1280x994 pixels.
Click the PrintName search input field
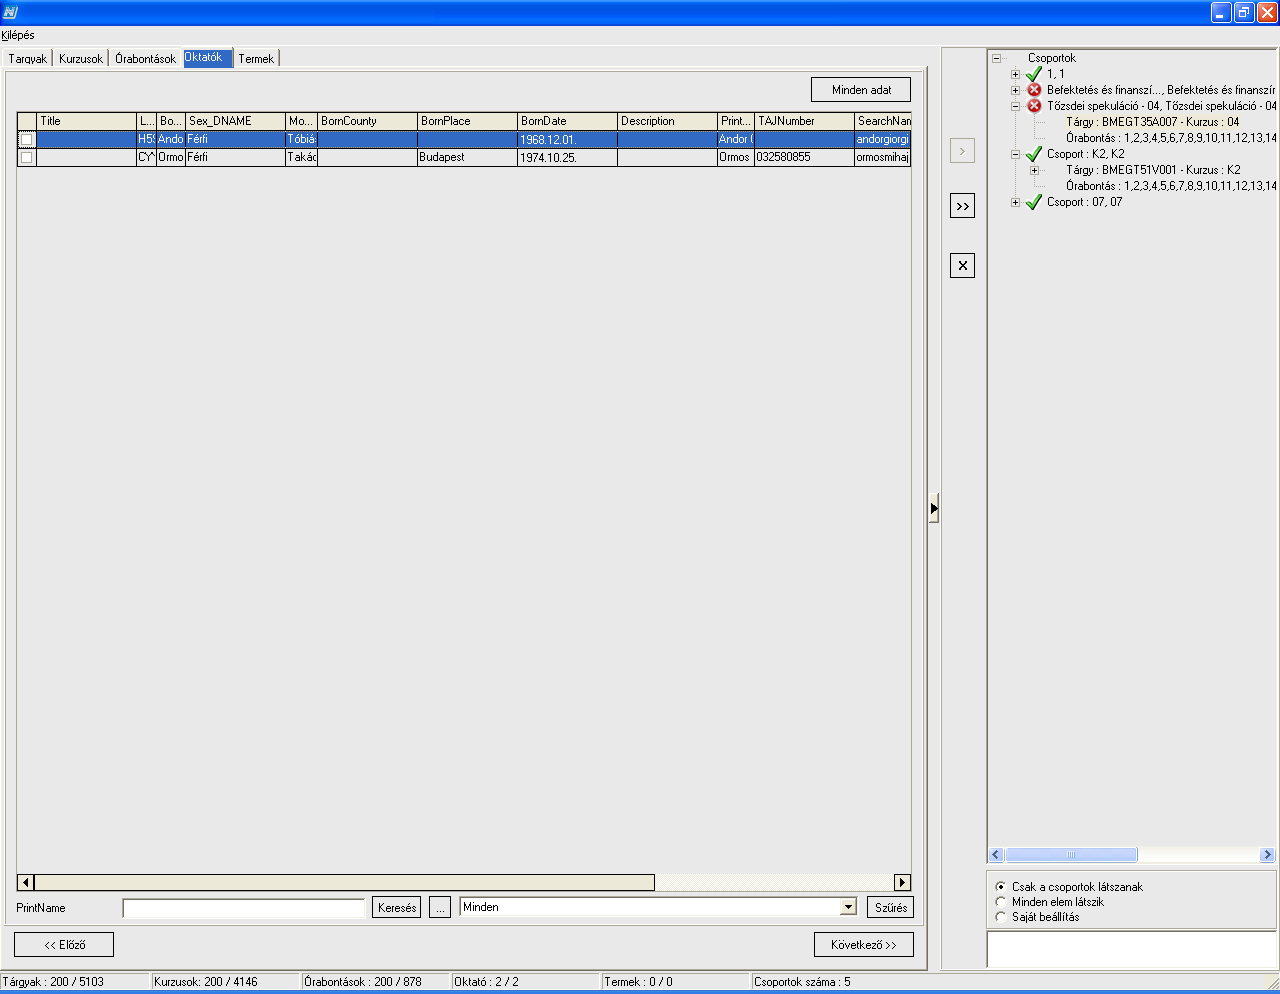(244, 908)
